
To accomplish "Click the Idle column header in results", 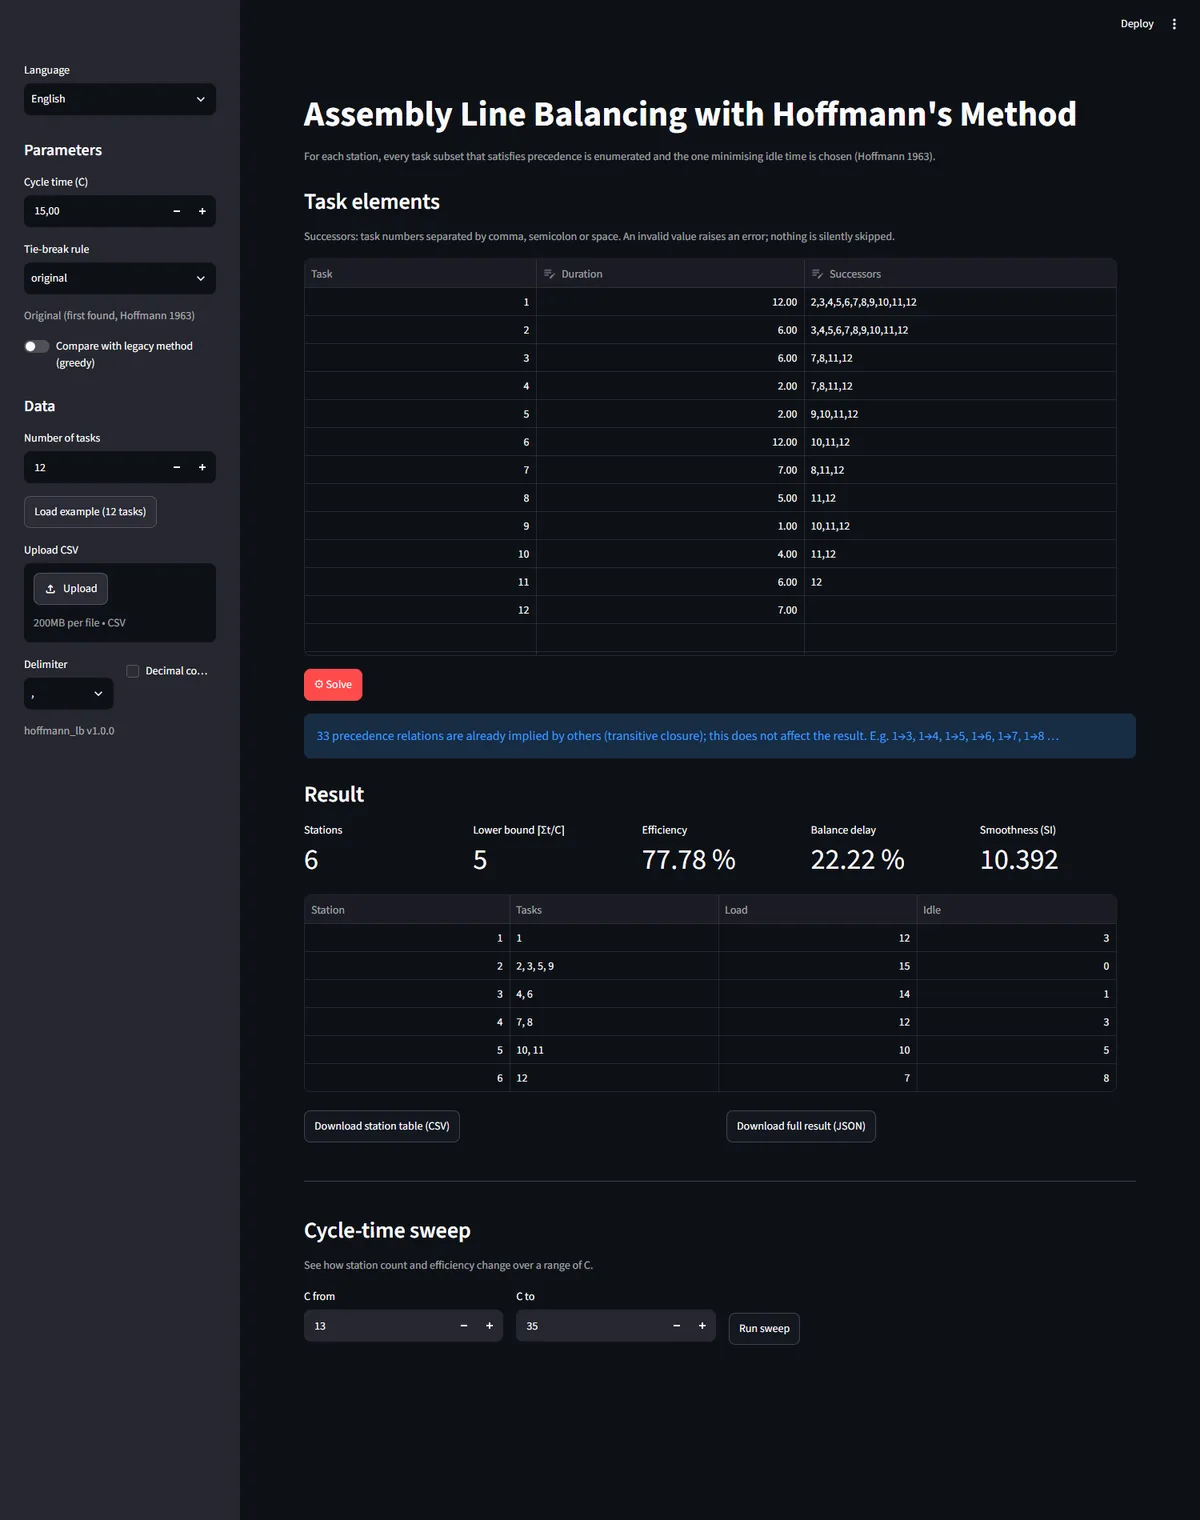I will coord(1016,910).
